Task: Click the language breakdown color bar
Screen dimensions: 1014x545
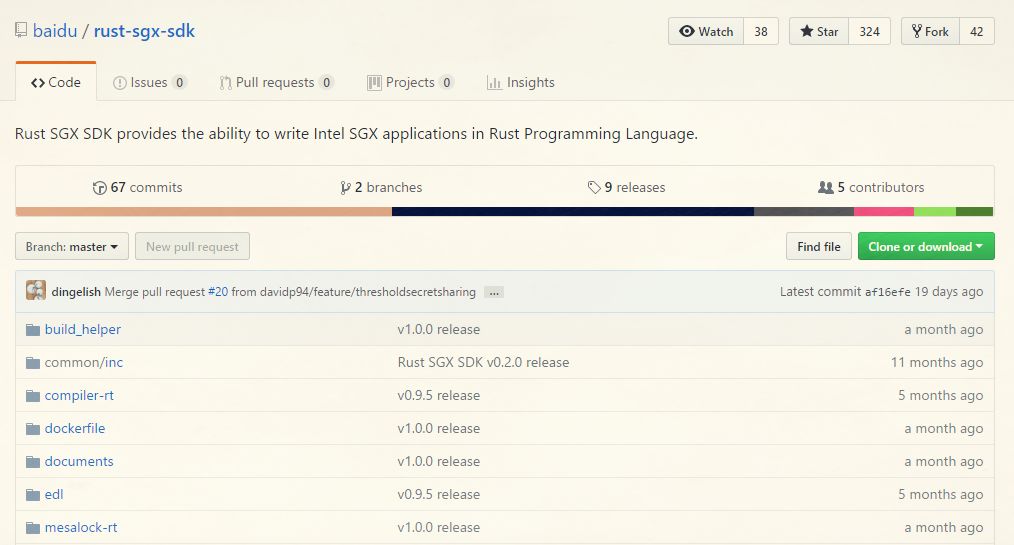Action: point(504,212)
